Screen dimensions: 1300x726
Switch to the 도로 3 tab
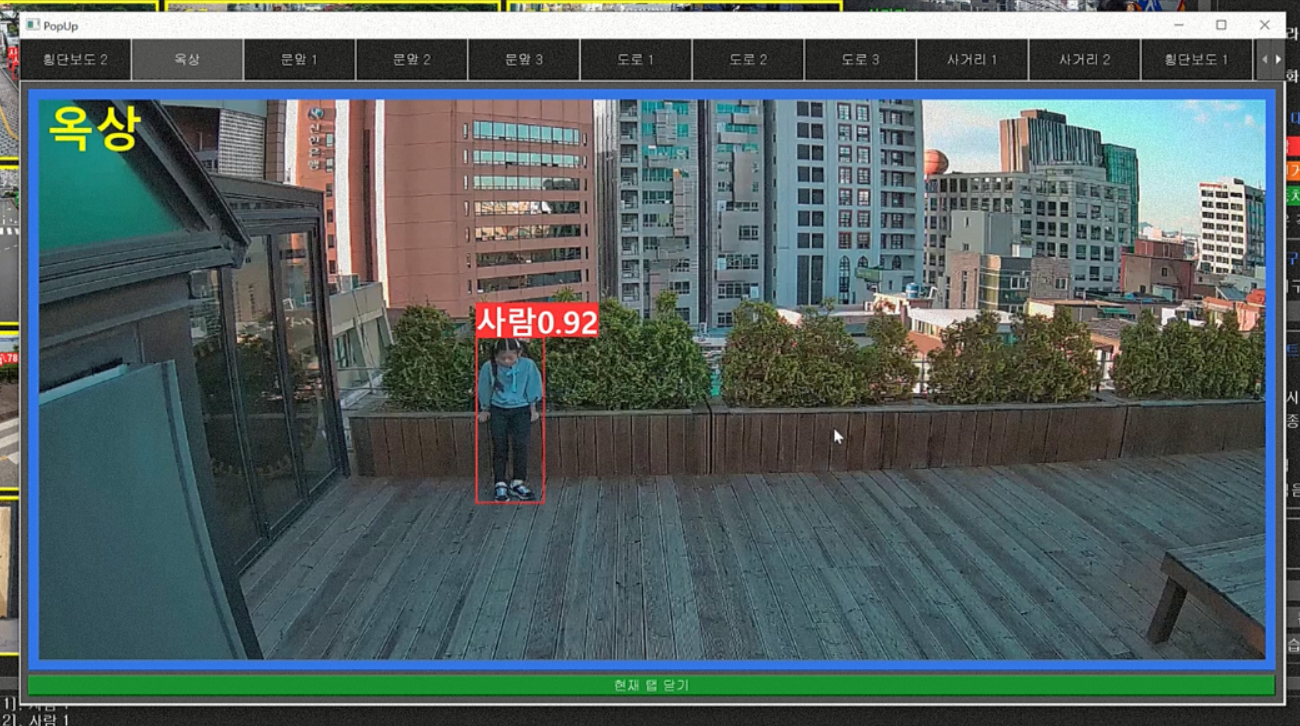860,59
